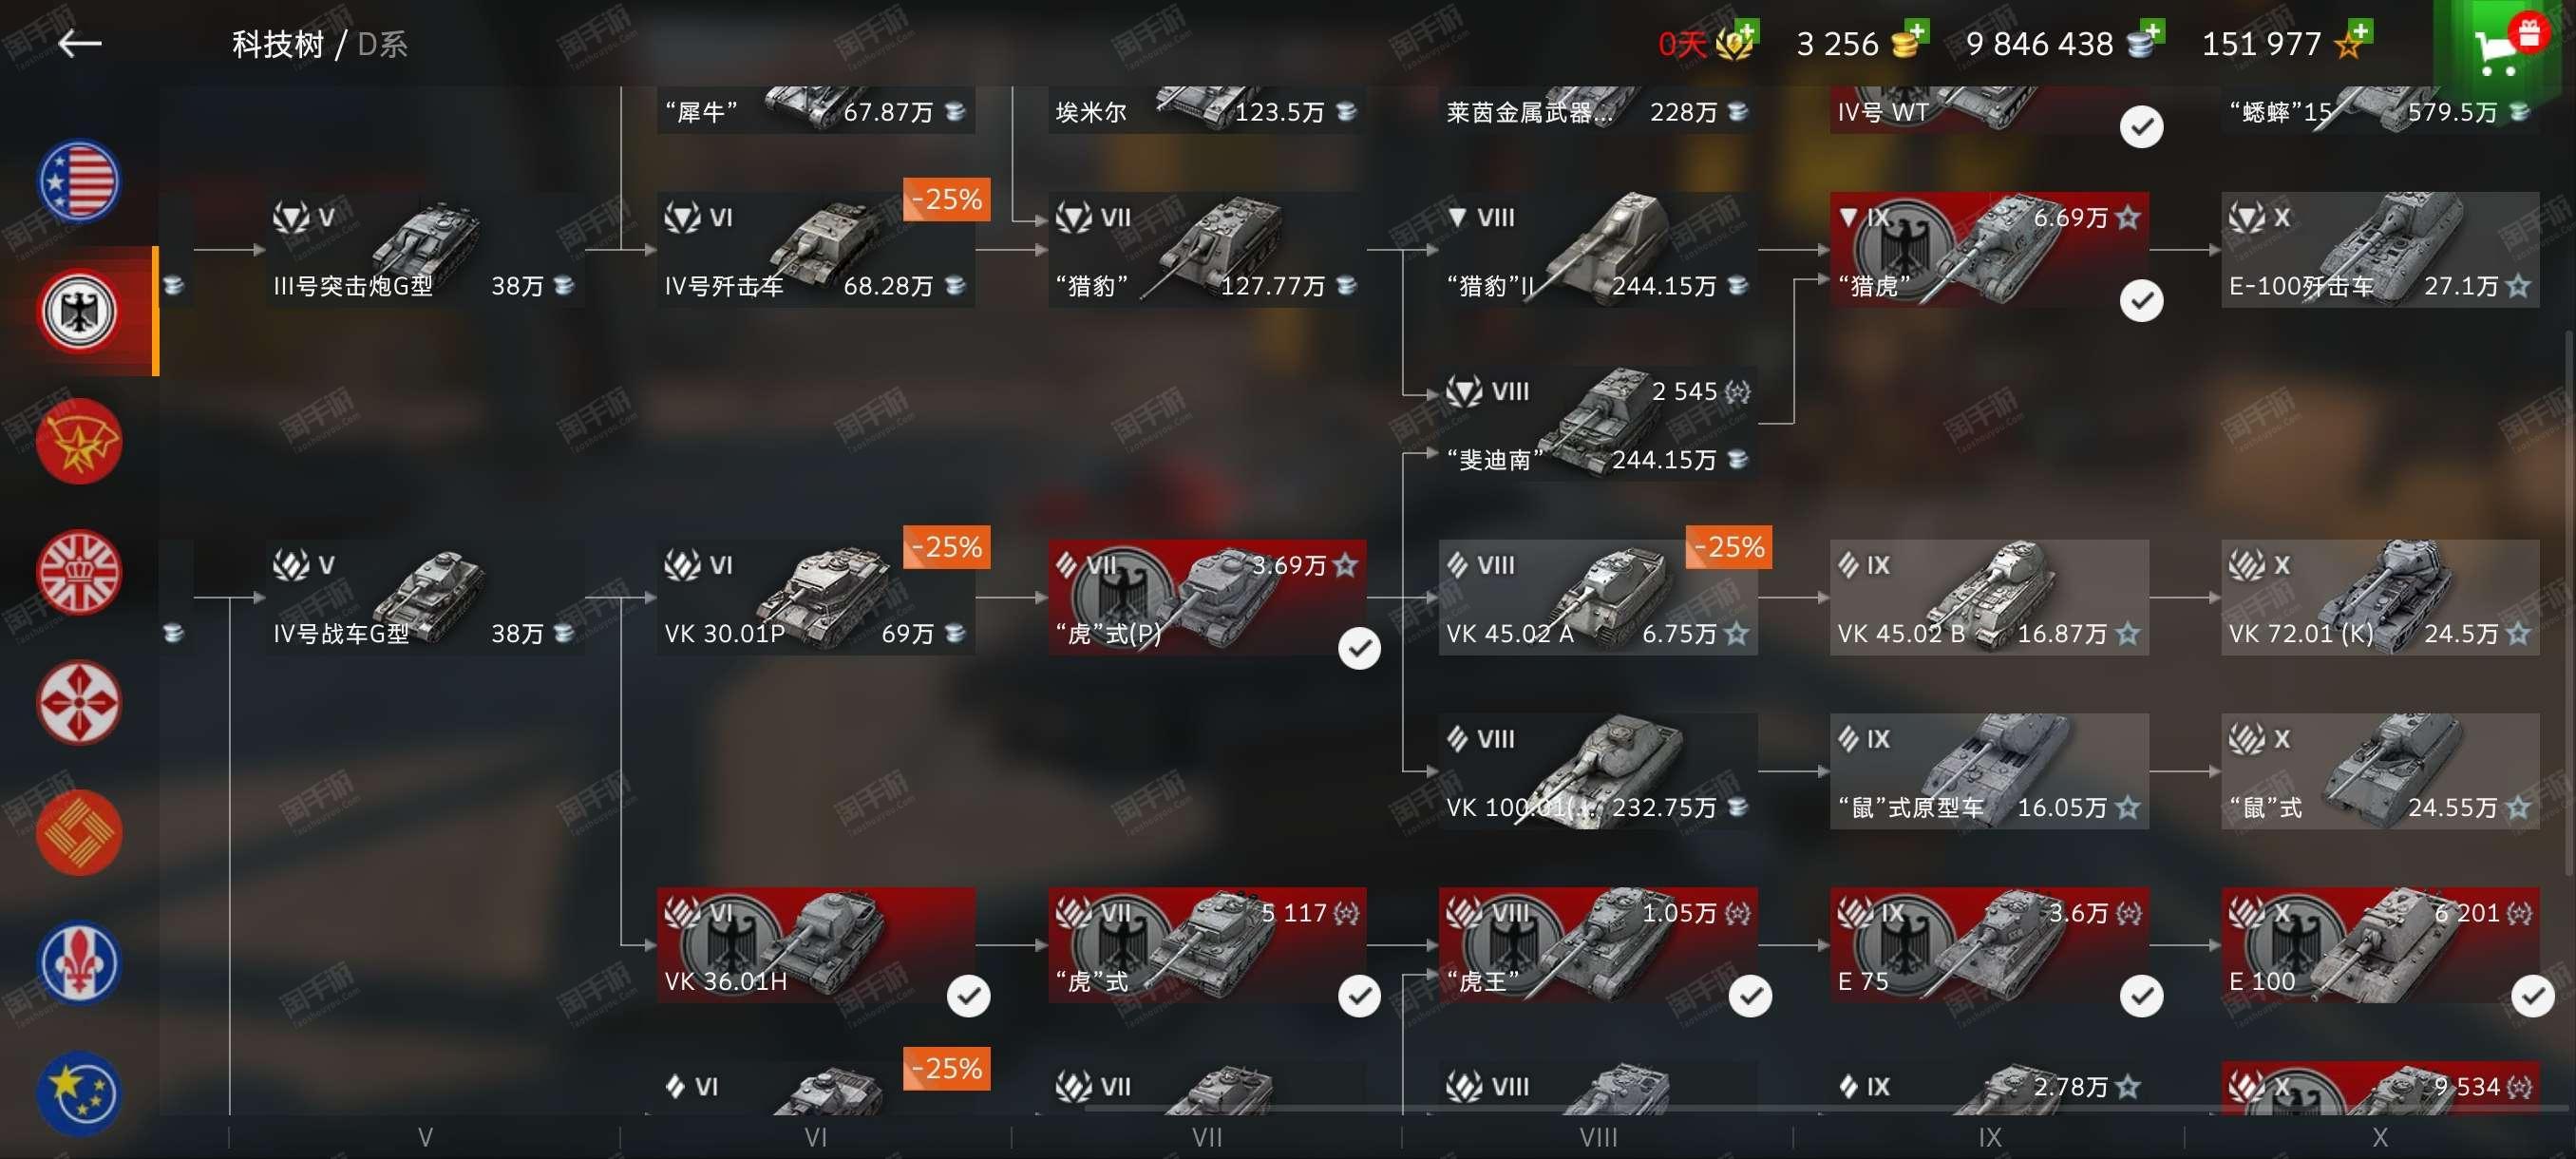Select the Japan nation emblem icon

click(x=79, y=703)
